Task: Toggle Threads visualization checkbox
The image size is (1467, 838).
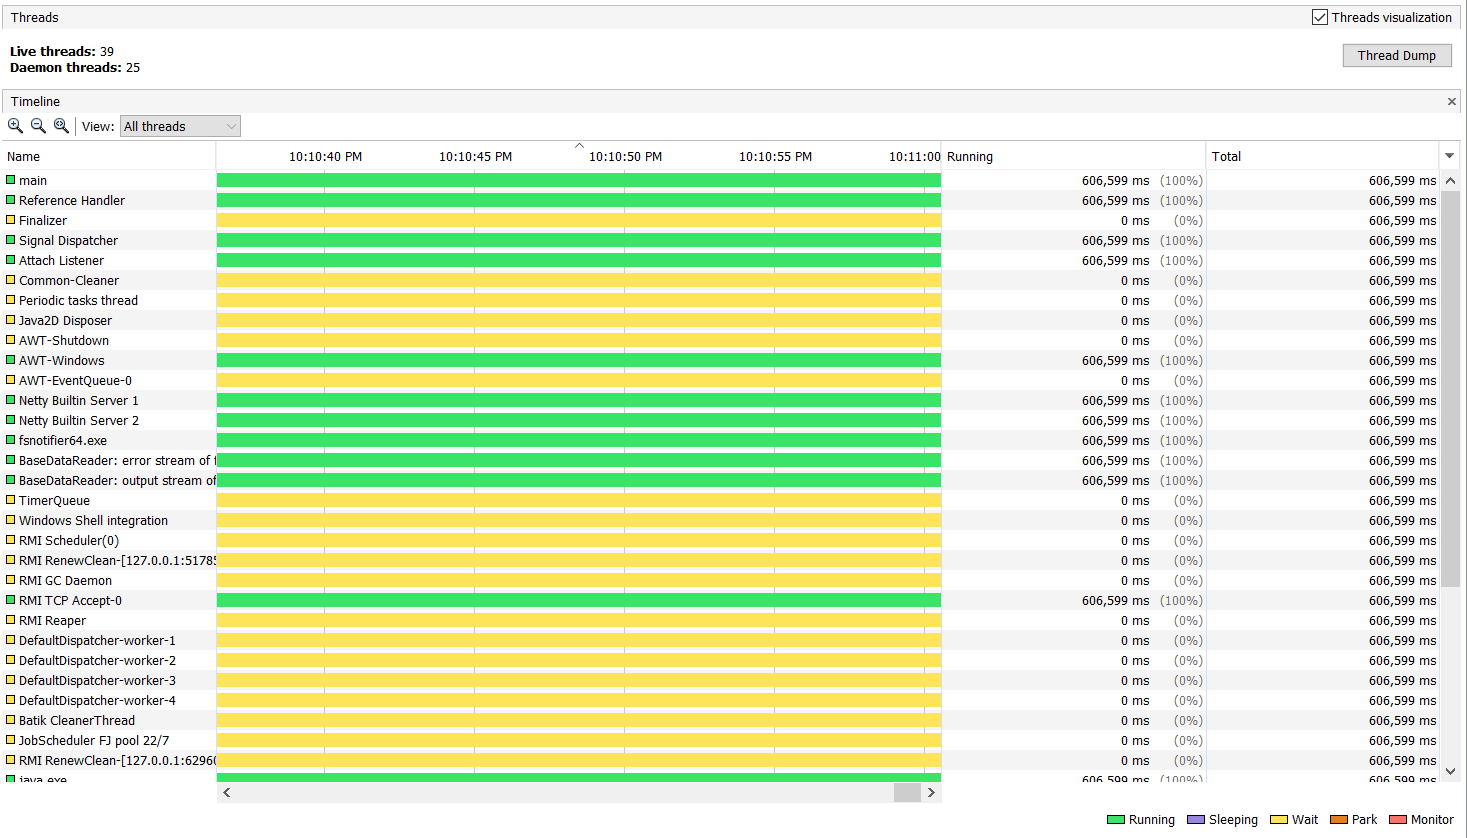Action: pyautogui.click(x=1320, y=17)
